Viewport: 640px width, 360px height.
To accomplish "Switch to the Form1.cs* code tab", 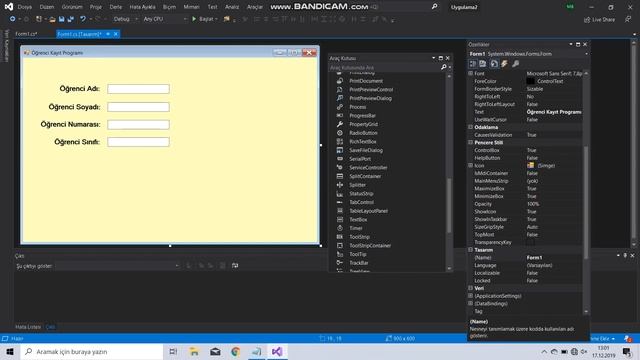I will [x=26, y=34].
